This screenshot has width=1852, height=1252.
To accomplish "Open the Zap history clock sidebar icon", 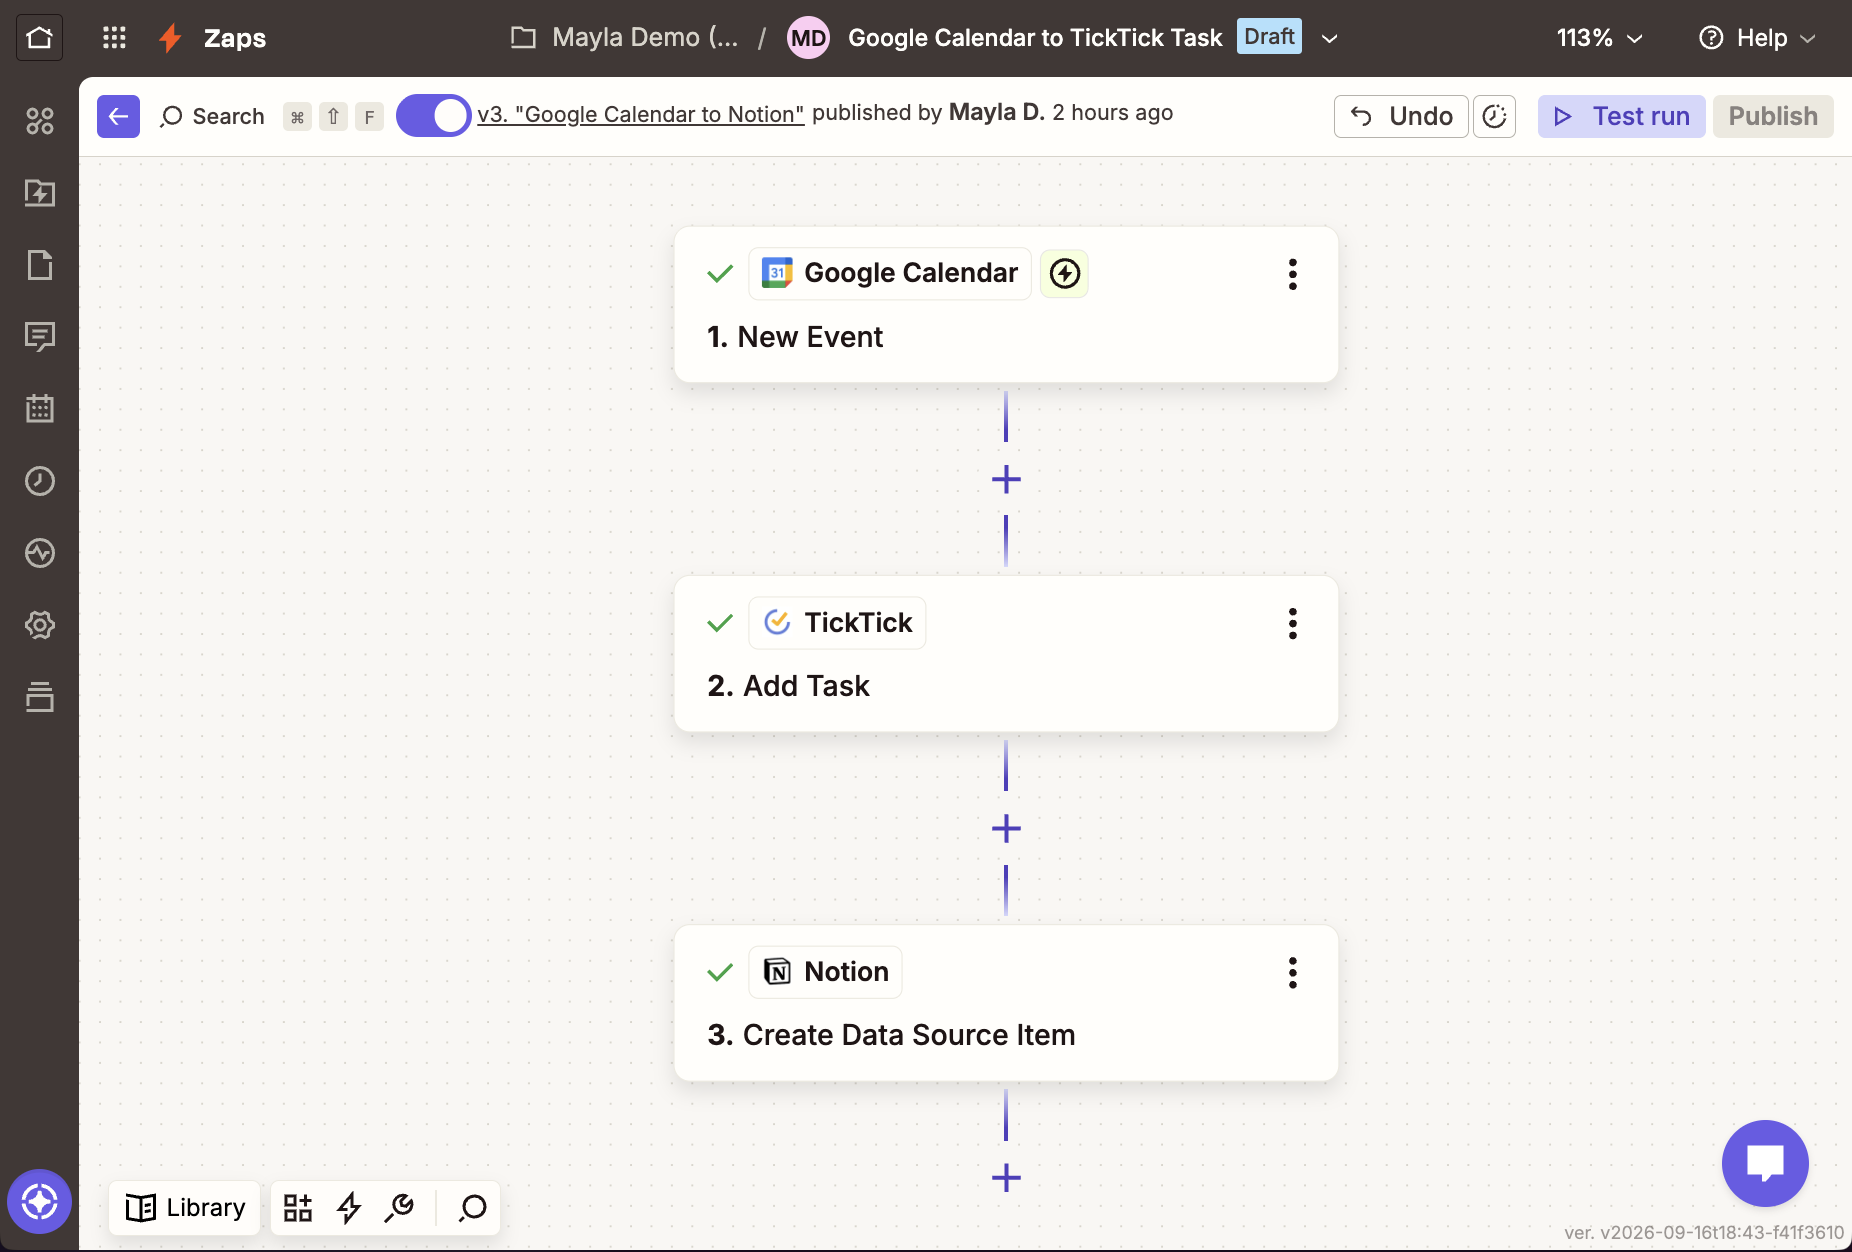I will 39,481.
